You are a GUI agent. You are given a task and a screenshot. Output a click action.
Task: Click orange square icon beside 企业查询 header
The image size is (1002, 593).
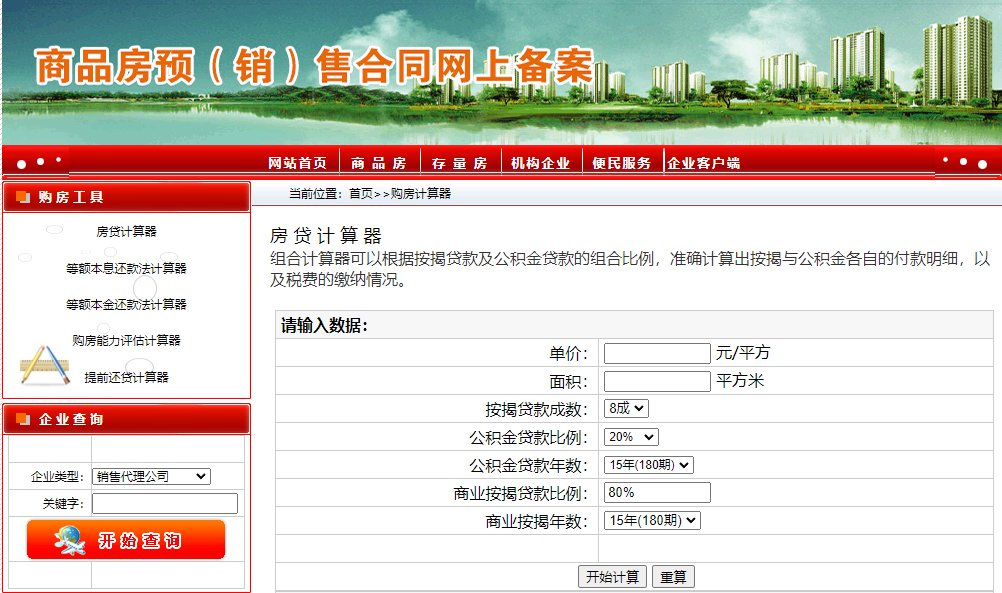pyautogui.click(x=23, y=419)
